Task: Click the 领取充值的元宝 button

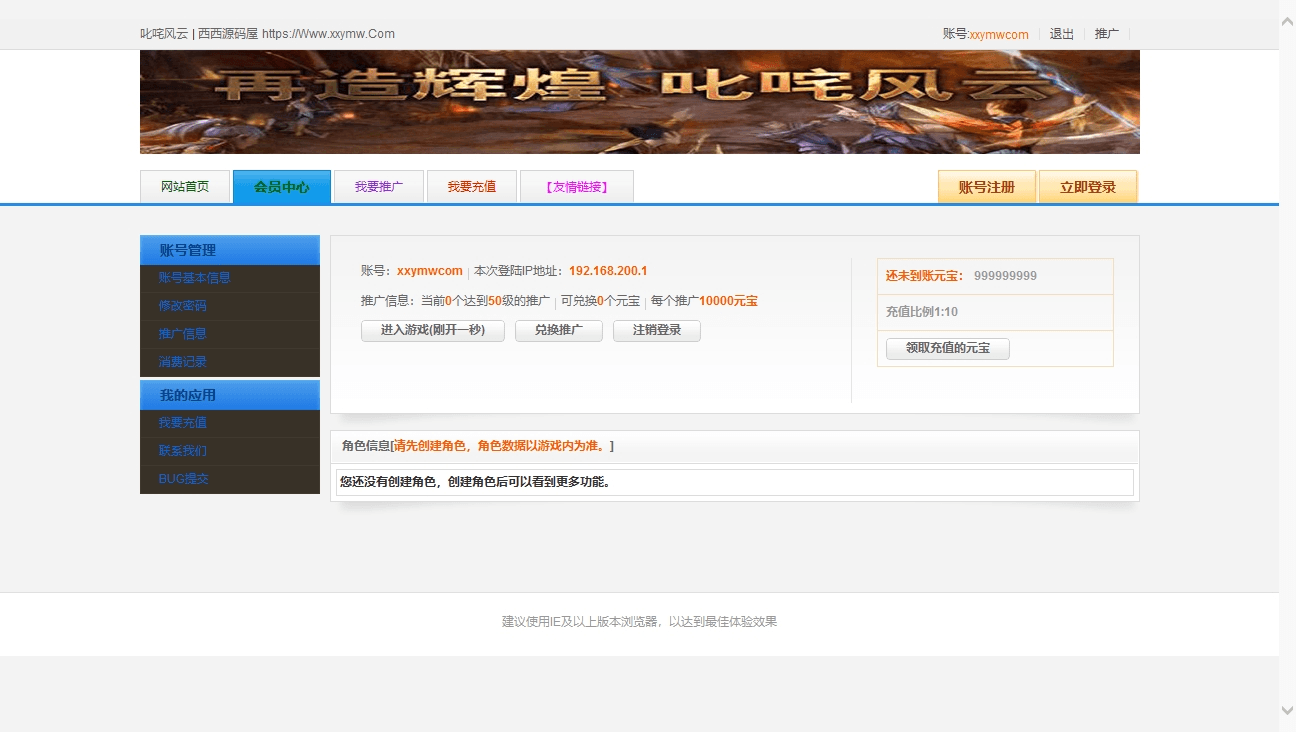Action: 948,348
